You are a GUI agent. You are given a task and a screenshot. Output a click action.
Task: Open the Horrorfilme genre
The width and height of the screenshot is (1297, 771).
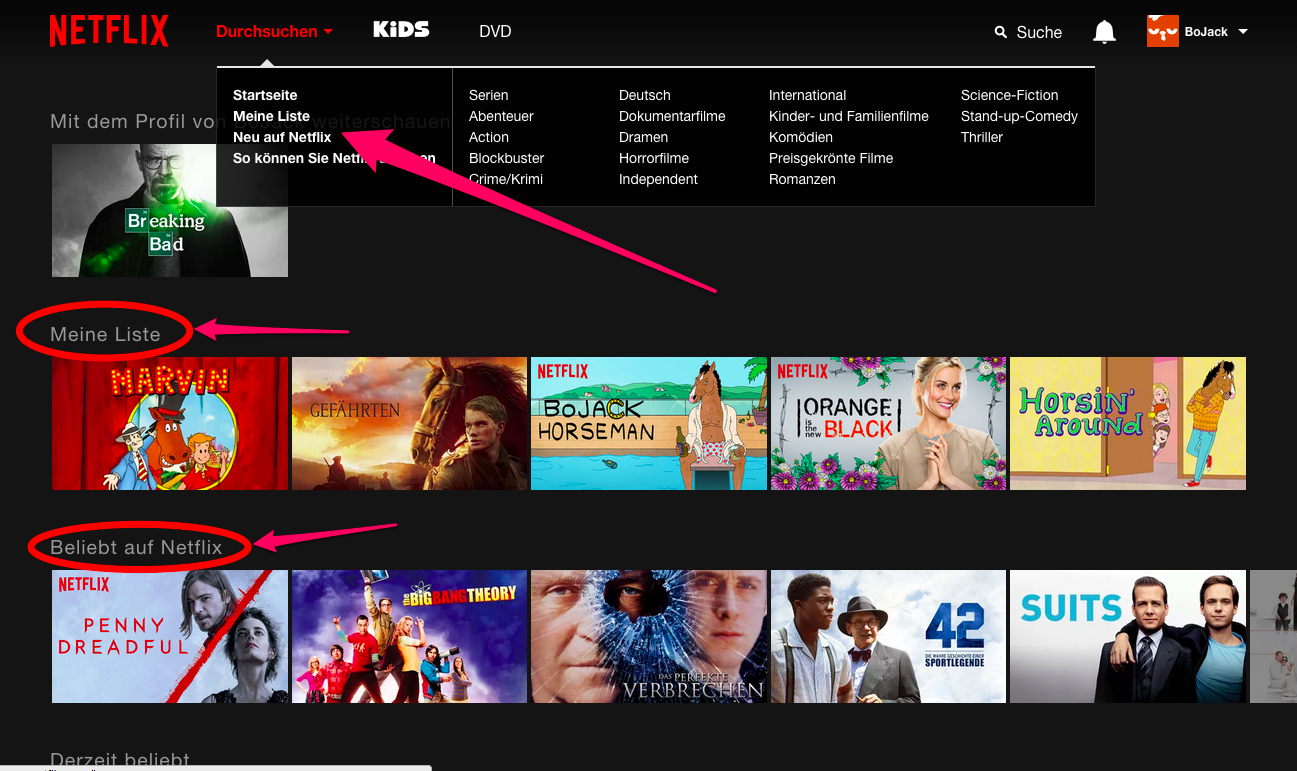tap(653, 158)
